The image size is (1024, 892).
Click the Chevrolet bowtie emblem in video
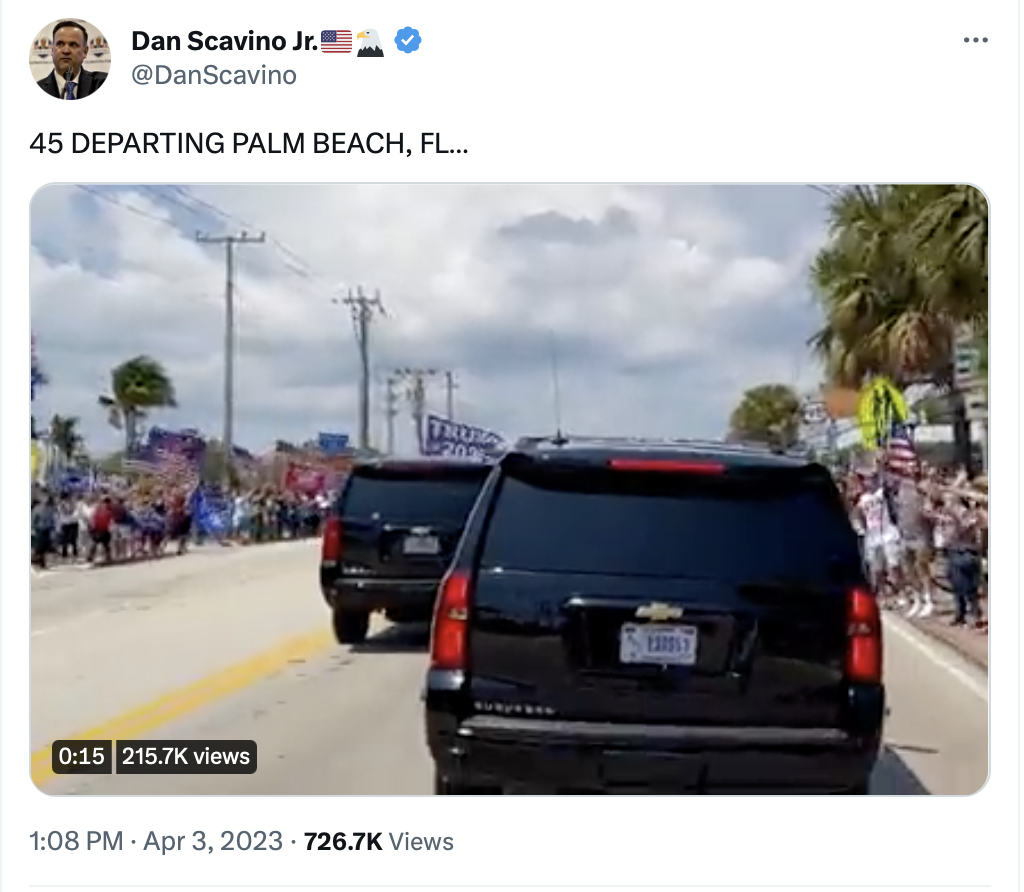click(659, 611)
